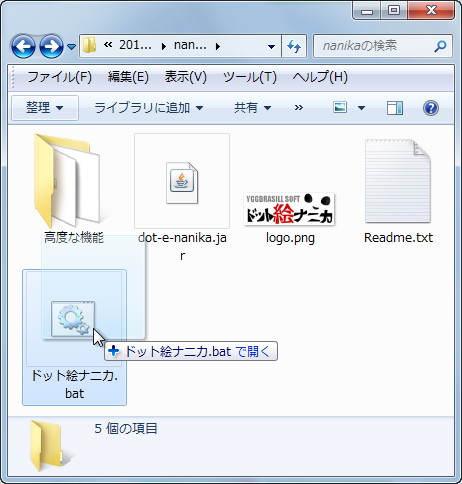Click the folder icon in address bar
This screenshot has width=462, height=484.
89,45
